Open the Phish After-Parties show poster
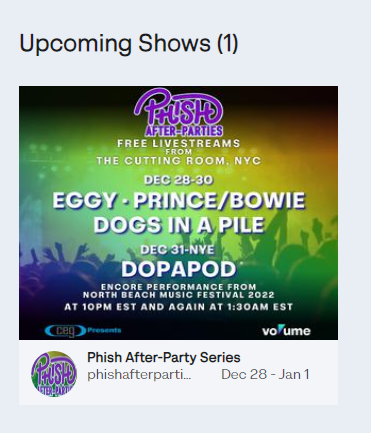The image size is (371, 433). click(178, 213)
